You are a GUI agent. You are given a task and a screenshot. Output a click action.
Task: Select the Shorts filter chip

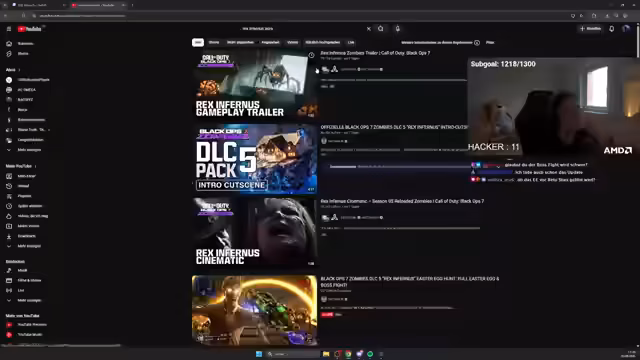point(214,42)
